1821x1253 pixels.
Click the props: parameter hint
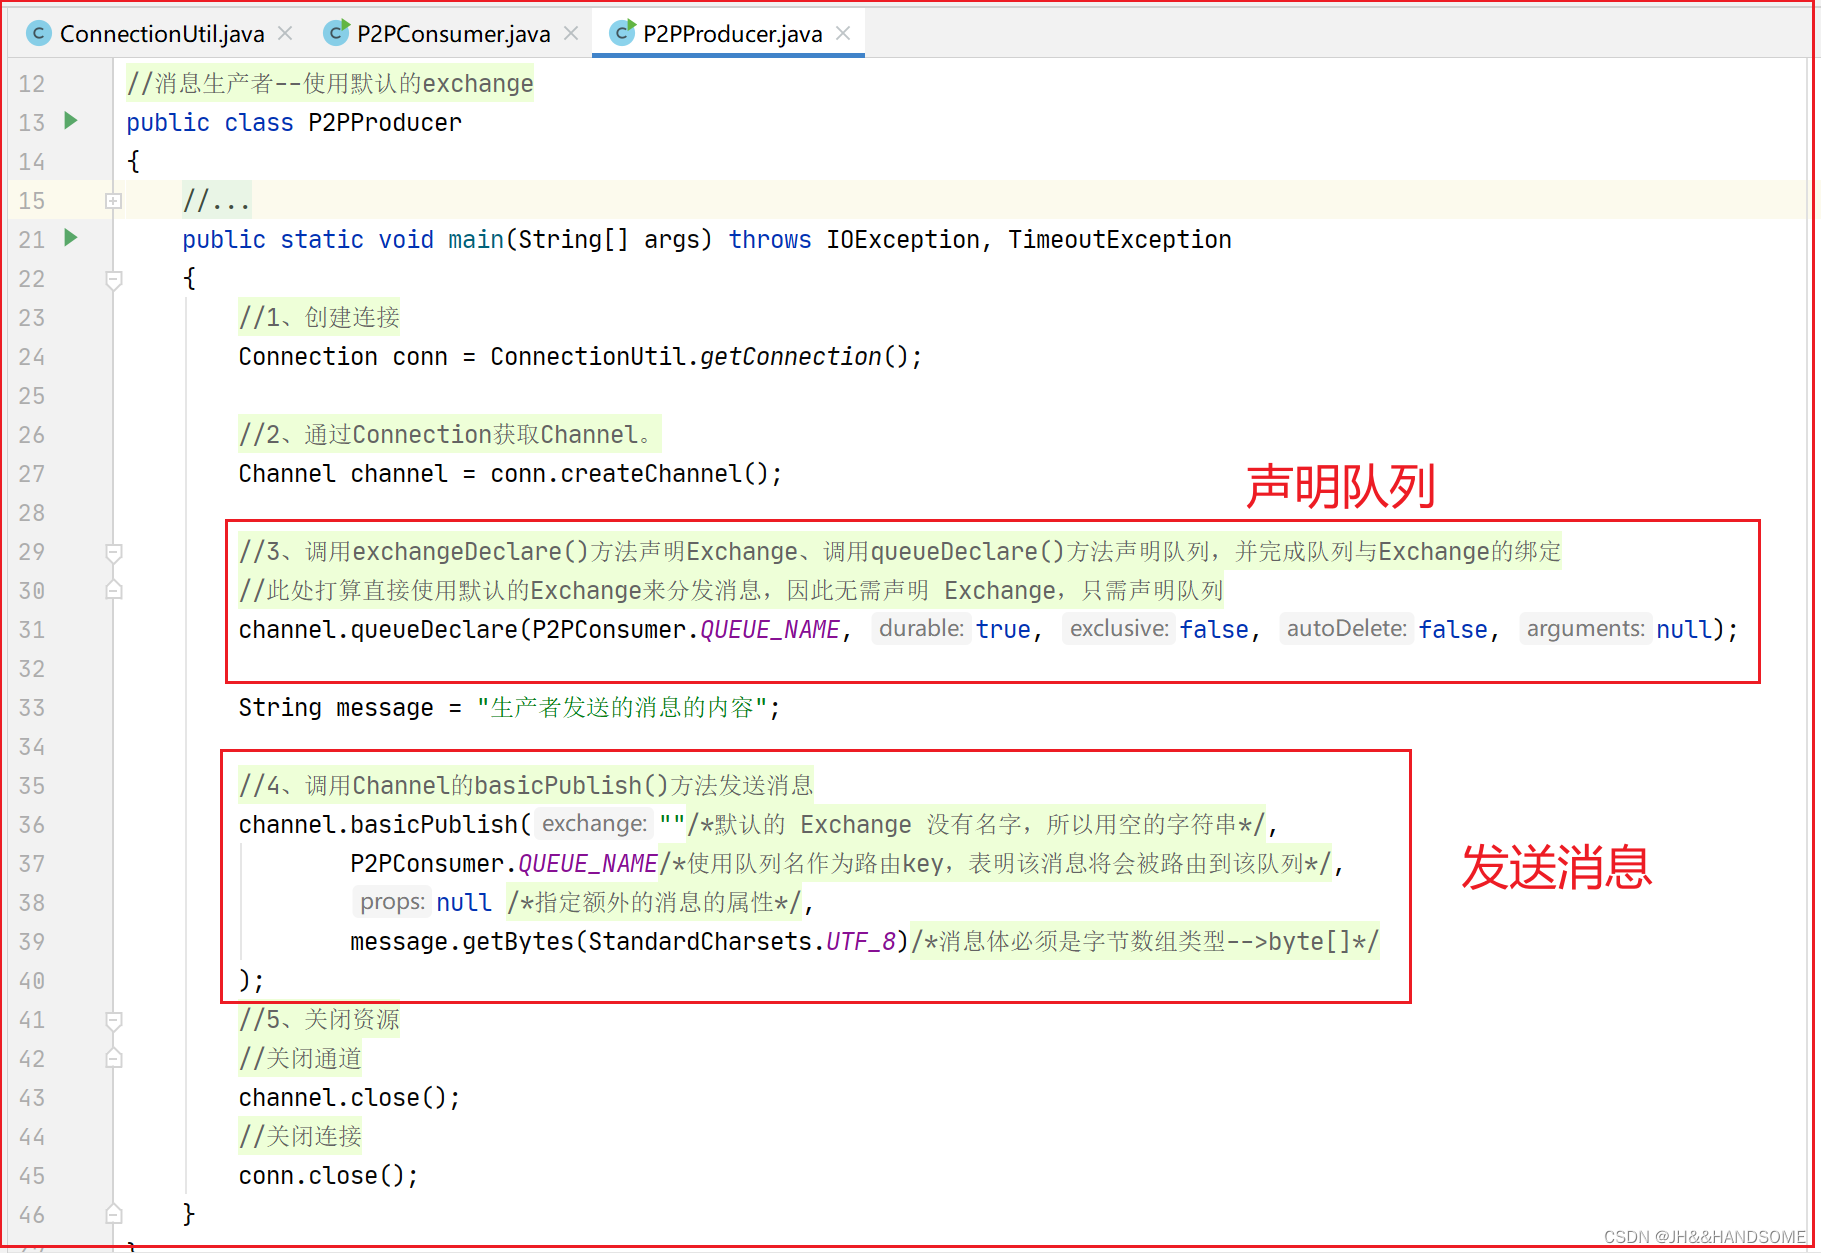click(392, 902)
